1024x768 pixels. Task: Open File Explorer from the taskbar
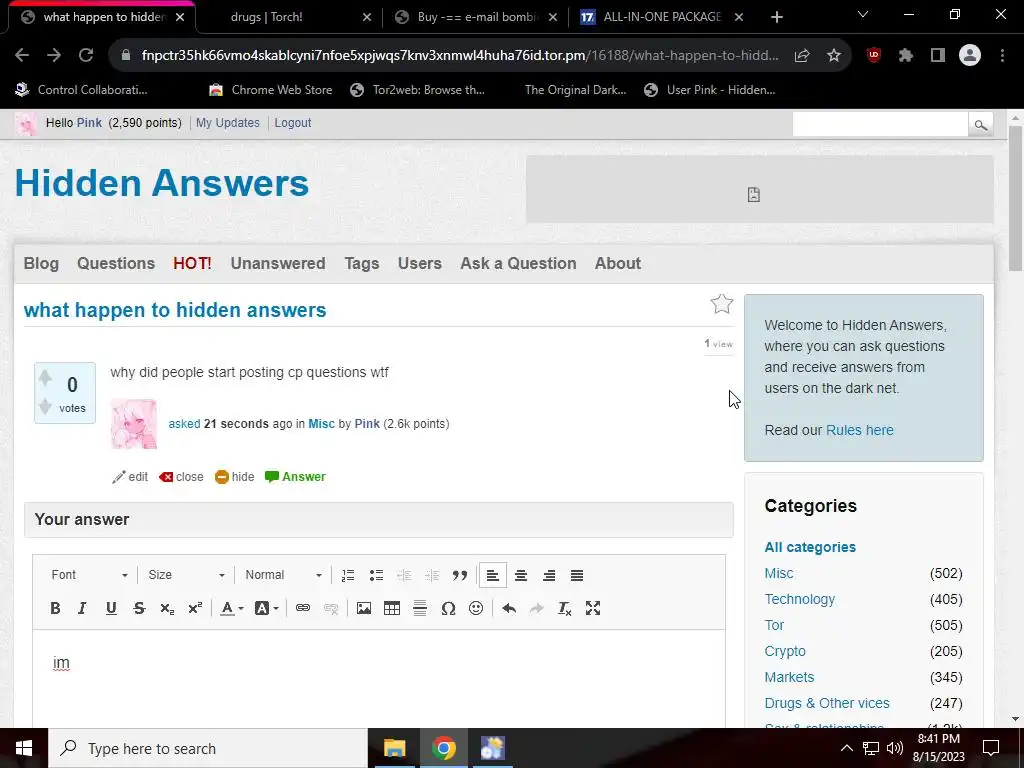coord(394,748)
